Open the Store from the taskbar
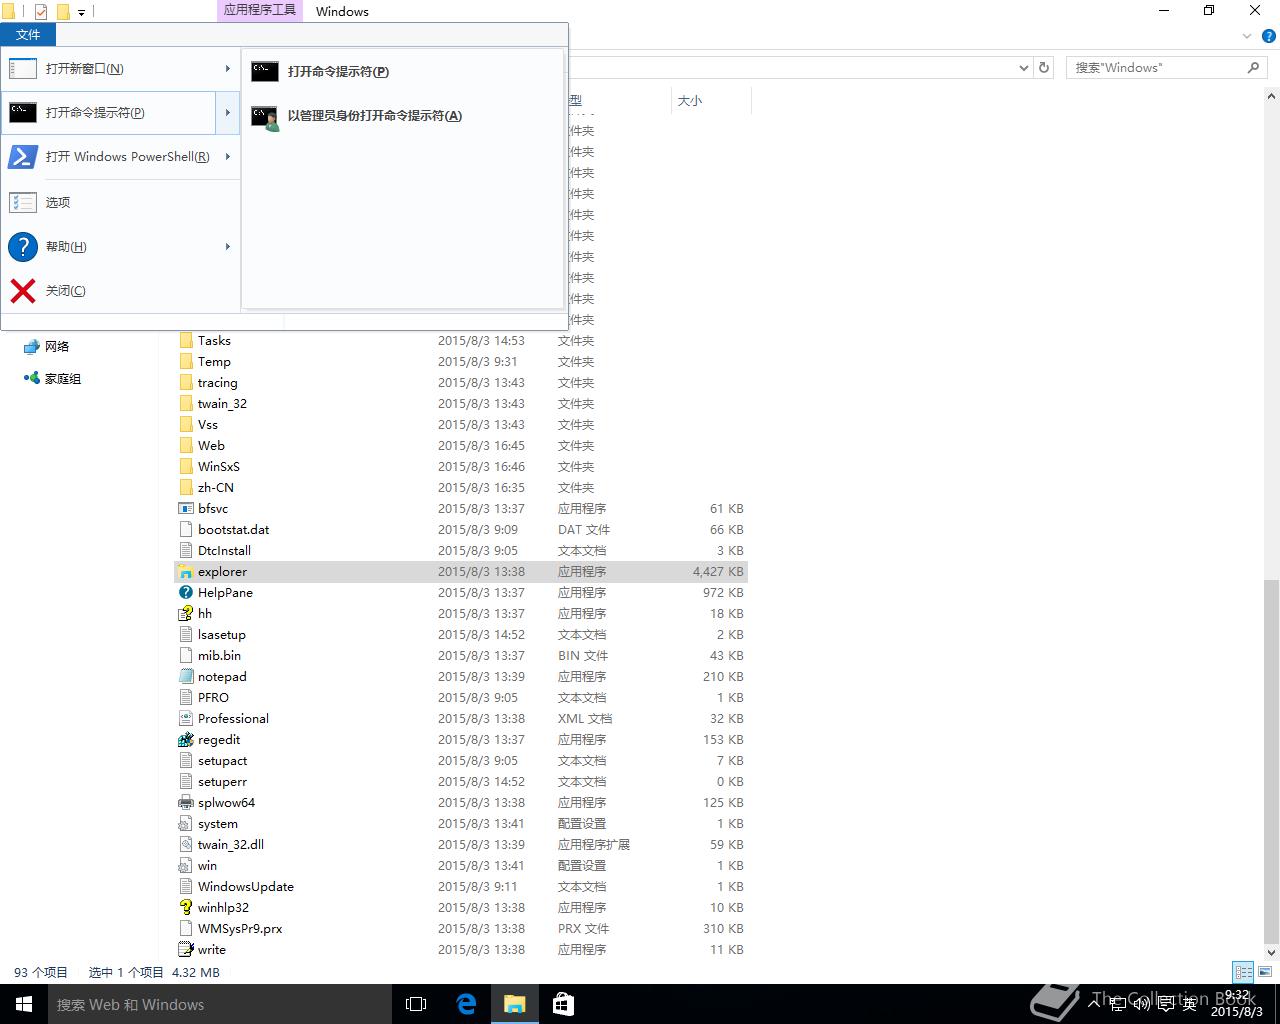The width and height of the screenshot is (1280, 1024). [563, 1004]
